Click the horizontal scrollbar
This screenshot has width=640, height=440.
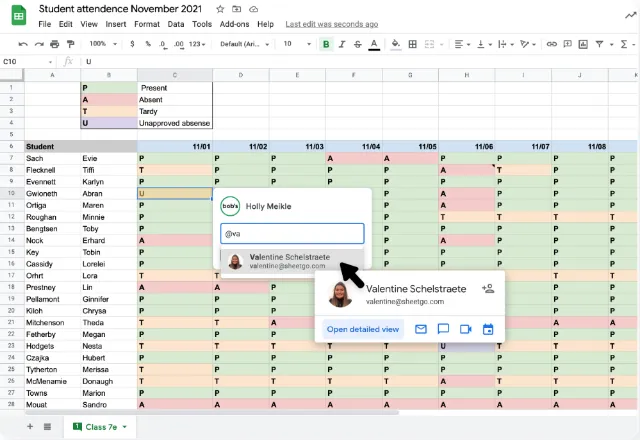point(212,412)
